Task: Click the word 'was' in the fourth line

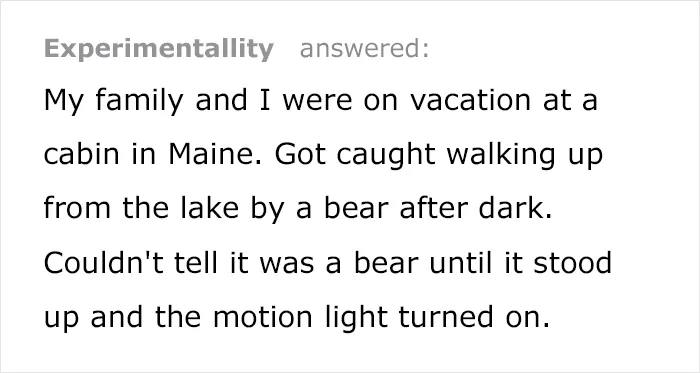Action: 287,263
